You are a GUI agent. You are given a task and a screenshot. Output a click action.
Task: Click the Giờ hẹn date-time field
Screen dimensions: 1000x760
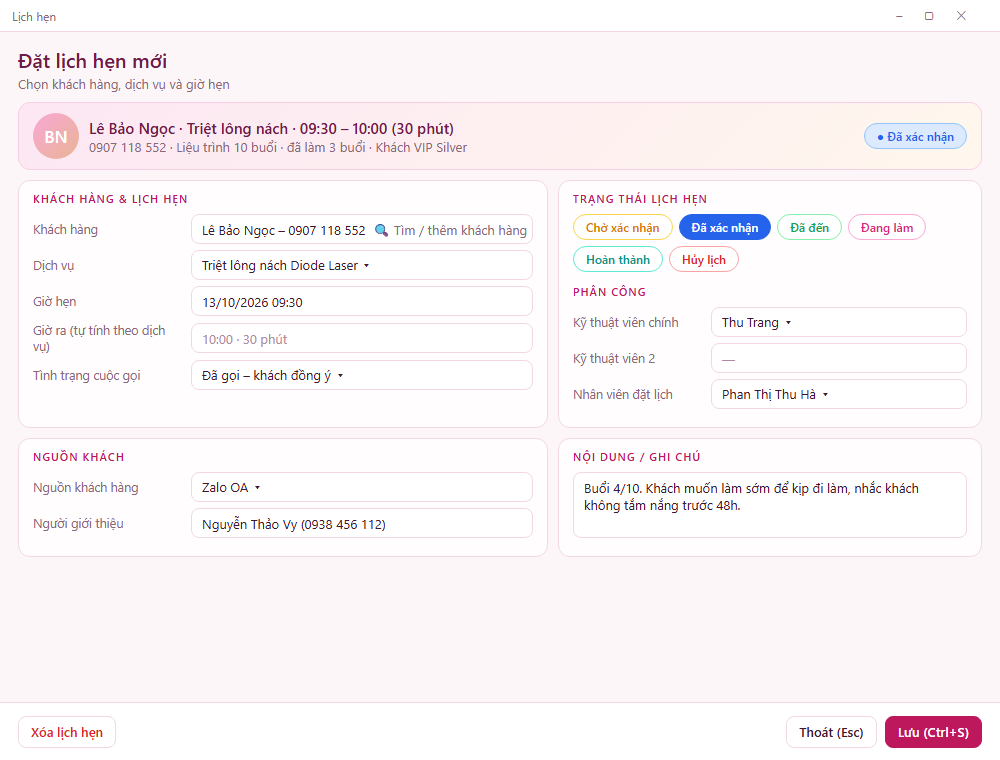click(362, 302)
